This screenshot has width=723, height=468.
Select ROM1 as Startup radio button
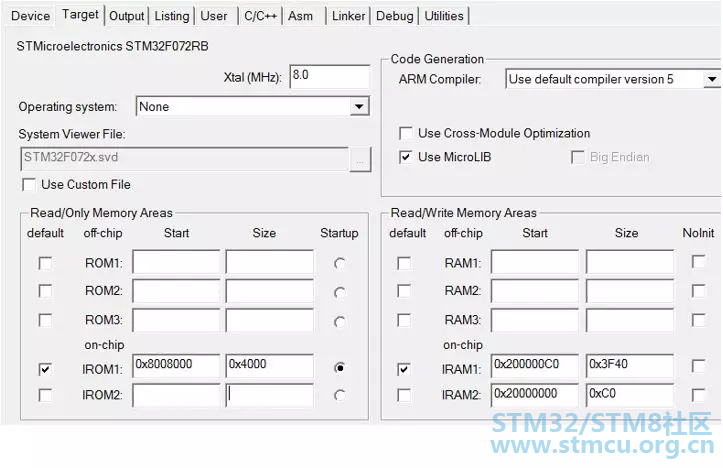(339, 264)
